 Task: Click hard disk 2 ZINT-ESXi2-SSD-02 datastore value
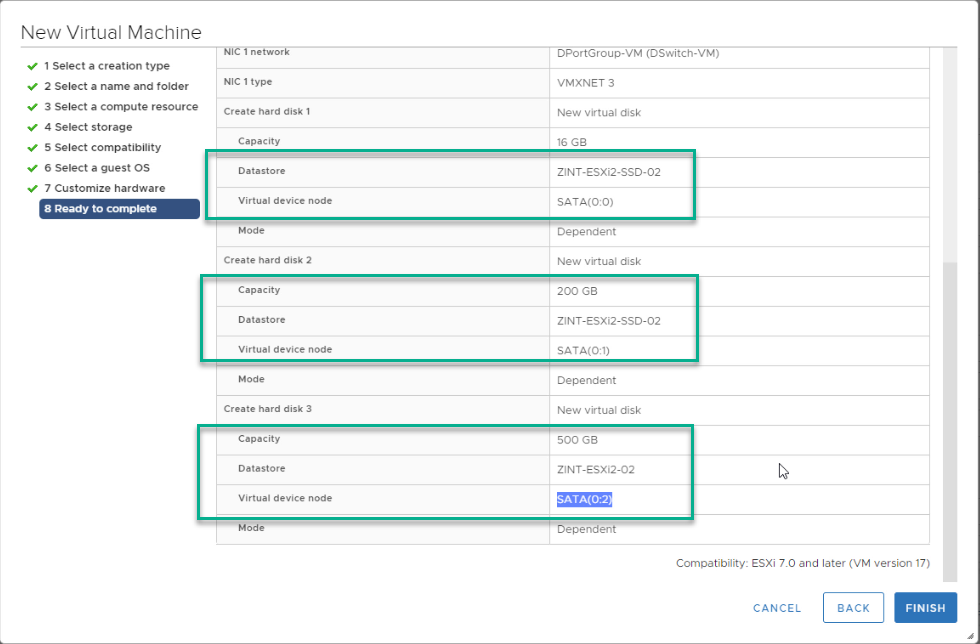coord(609,321)
